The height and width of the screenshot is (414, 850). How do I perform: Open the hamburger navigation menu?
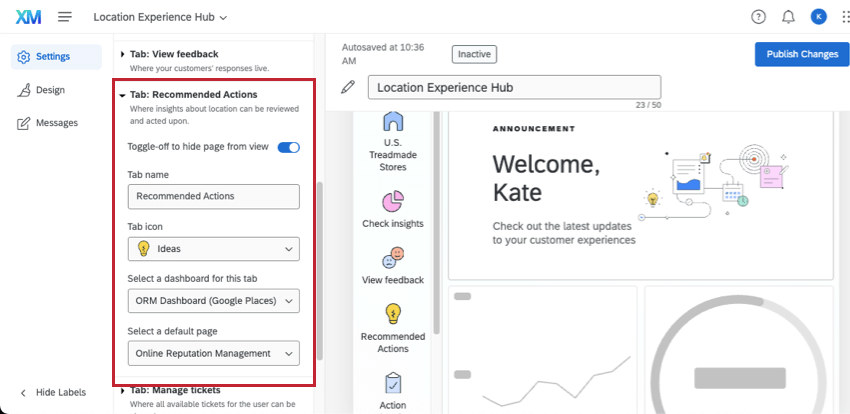65,17
